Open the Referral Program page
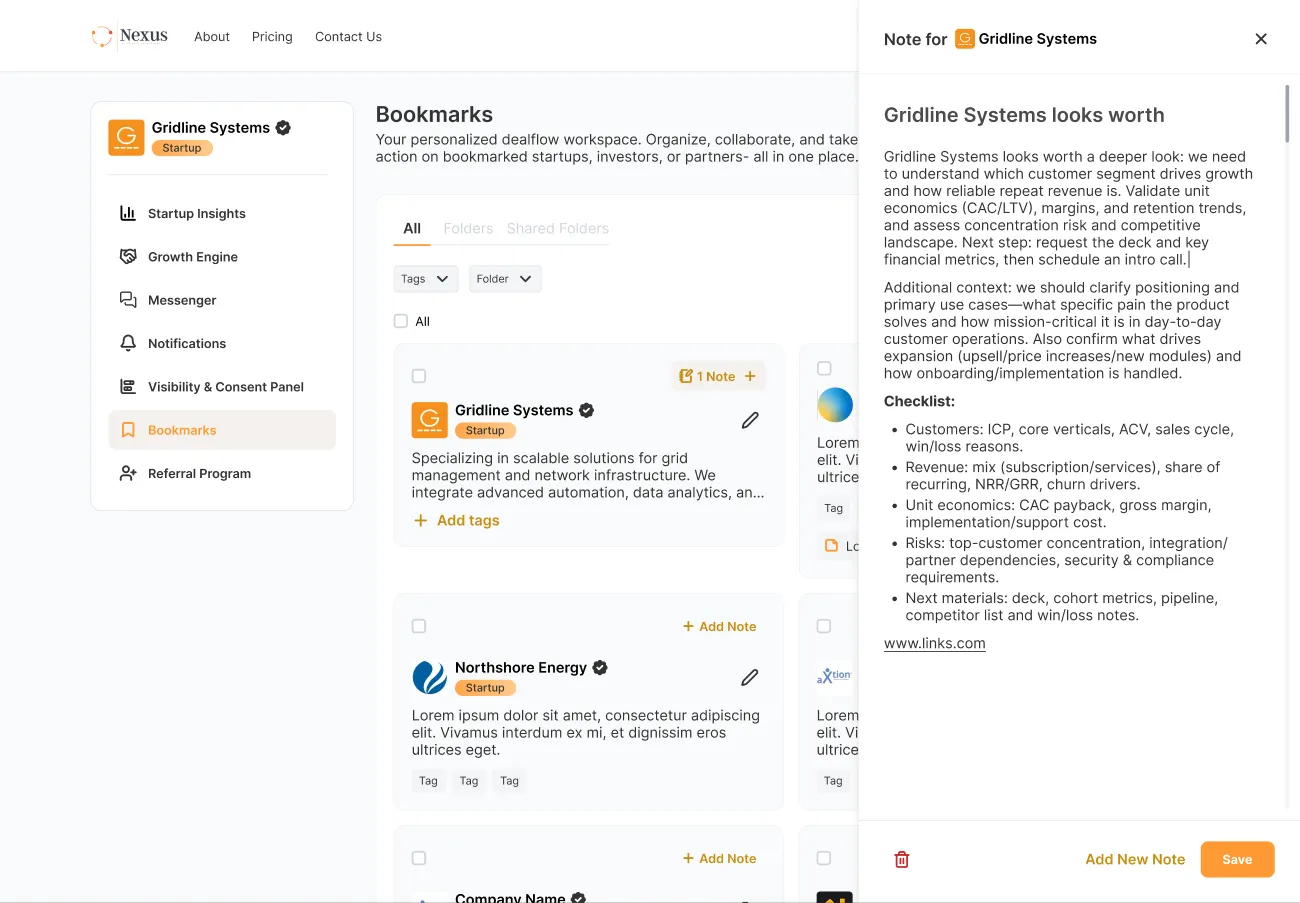The width and height of the screenshot is (1300, 903). tap(222, 473)
